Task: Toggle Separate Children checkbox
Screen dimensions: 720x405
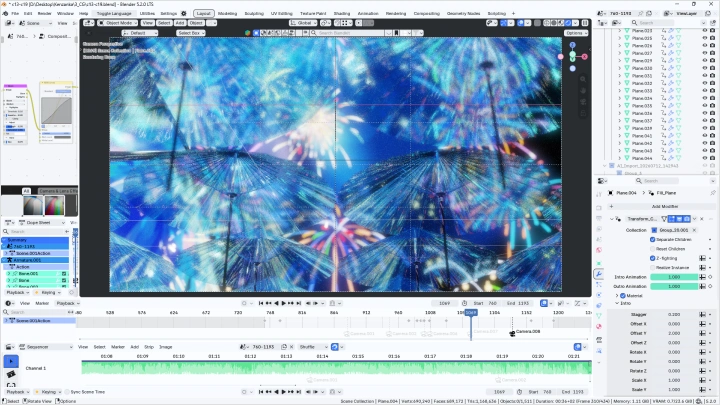Action: coord(652,239)
